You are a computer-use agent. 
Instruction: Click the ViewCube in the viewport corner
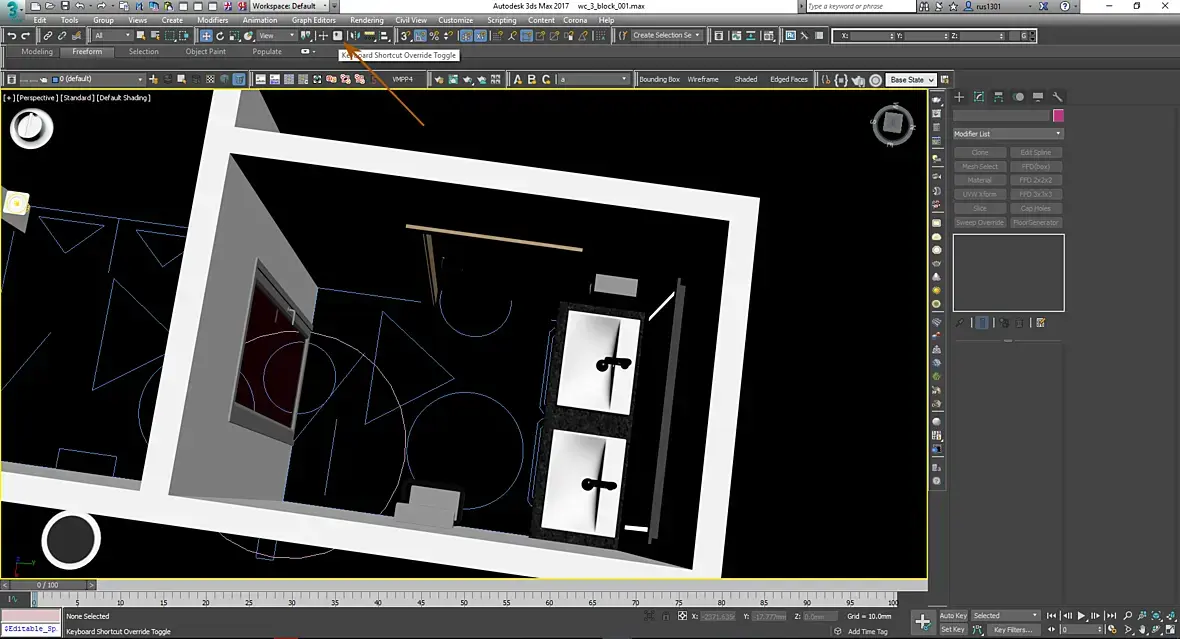(892, 123)
